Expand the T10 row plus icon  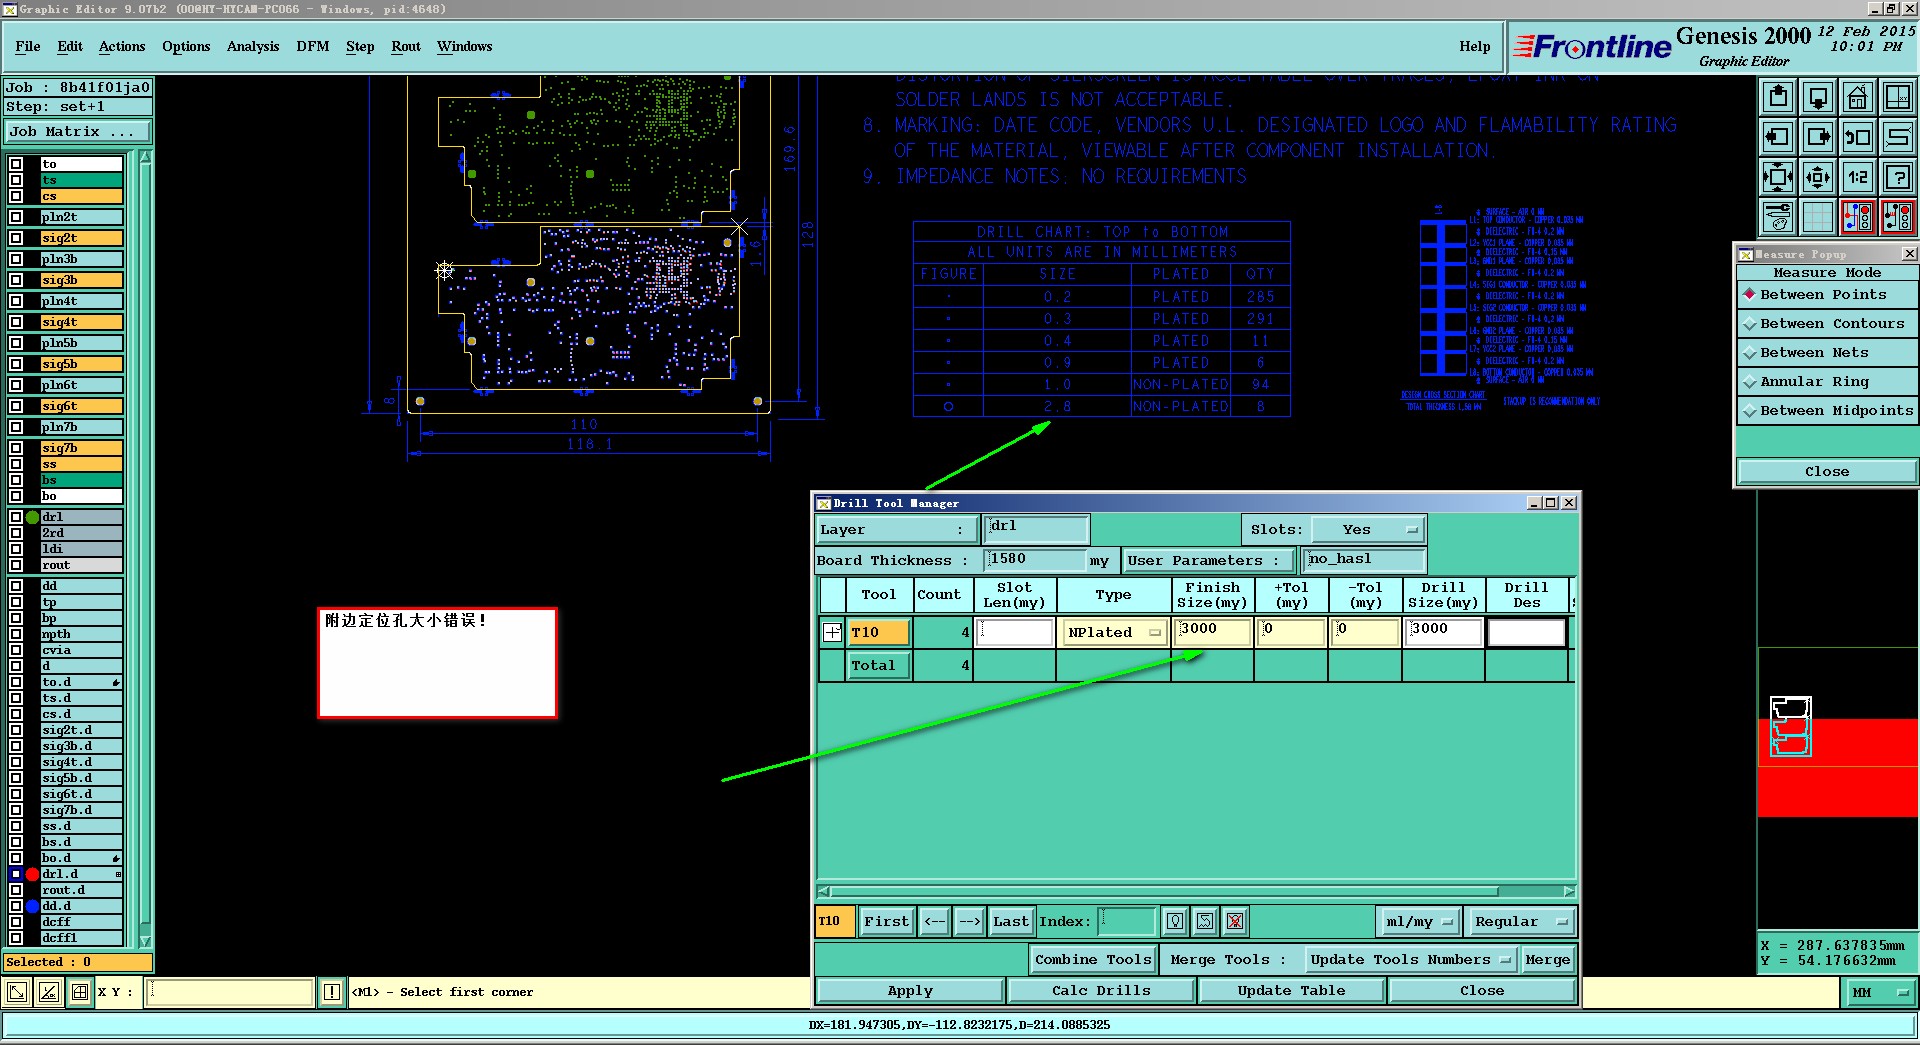[x=832, y=632]
